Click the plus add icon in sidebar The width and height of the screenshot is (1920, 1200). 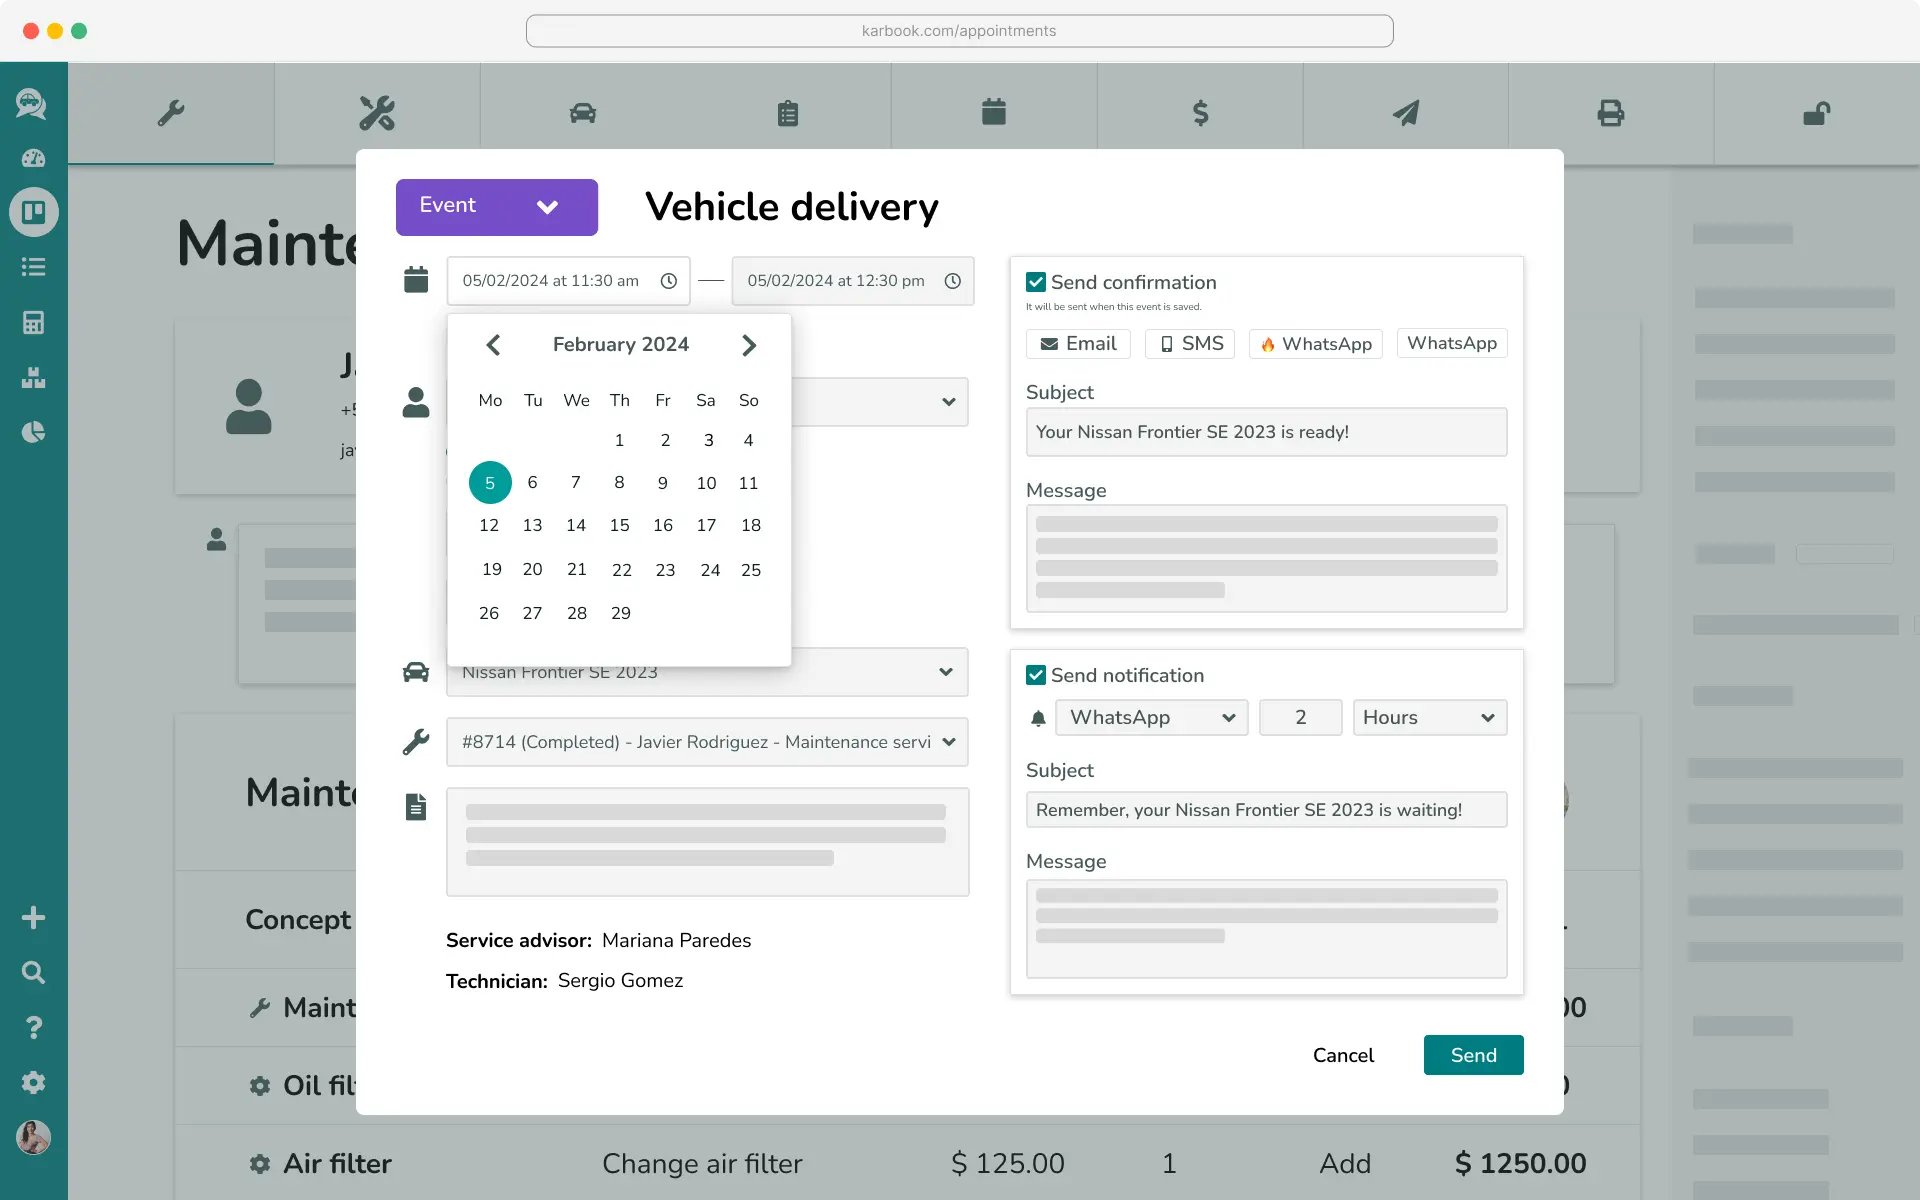pos(33,917)
